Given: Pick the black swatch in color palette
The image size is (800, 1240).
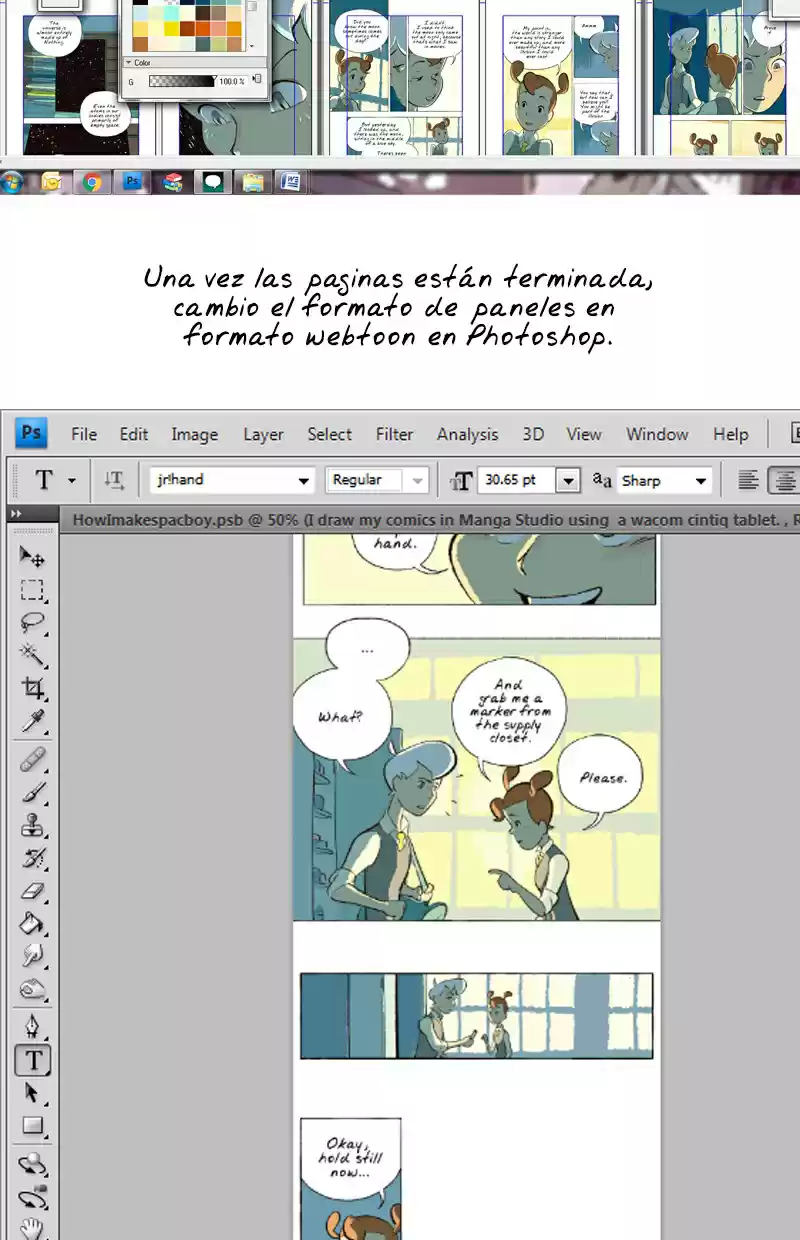Looking at the screenshot, I should tap(140, 4).
